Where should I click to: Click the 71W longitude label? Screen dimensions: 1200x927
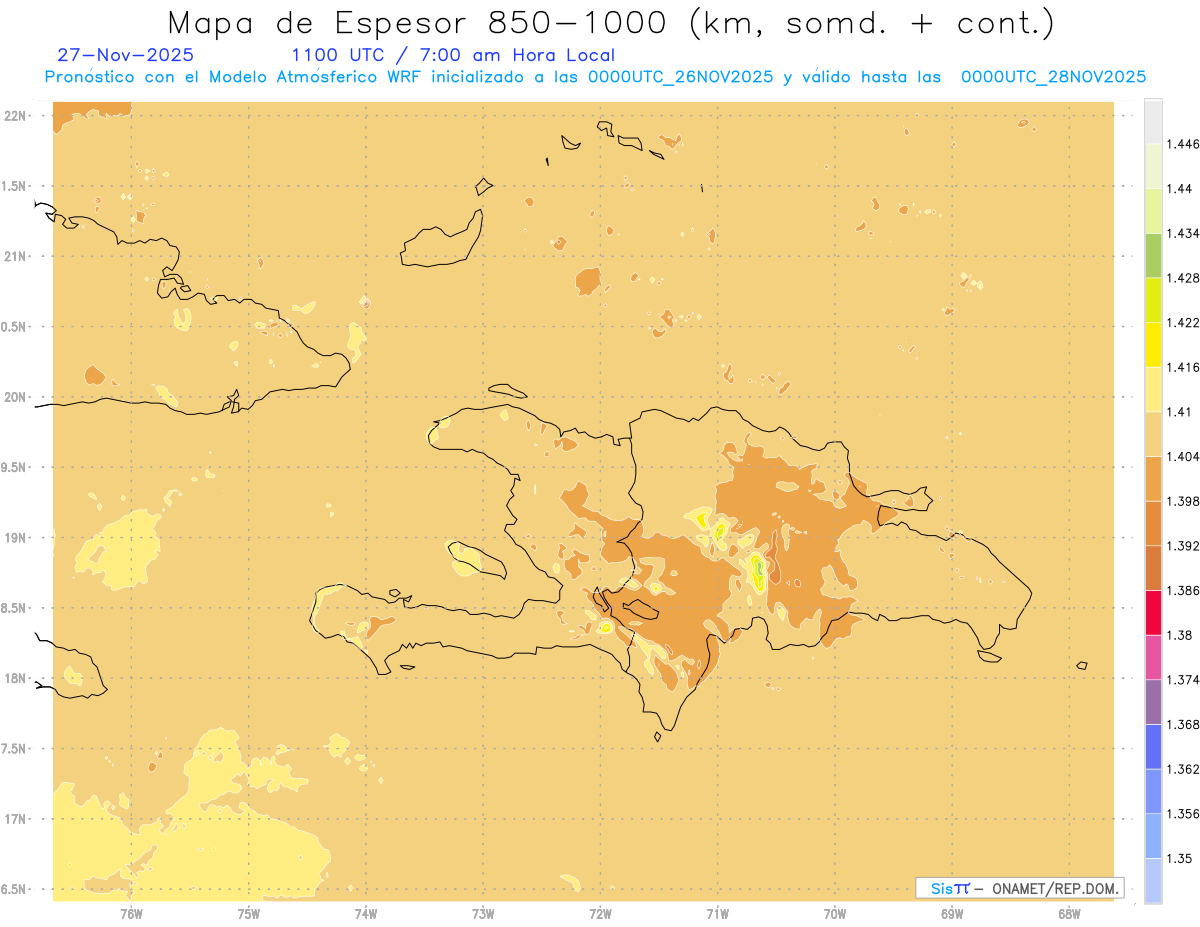(x=717, y=913)
